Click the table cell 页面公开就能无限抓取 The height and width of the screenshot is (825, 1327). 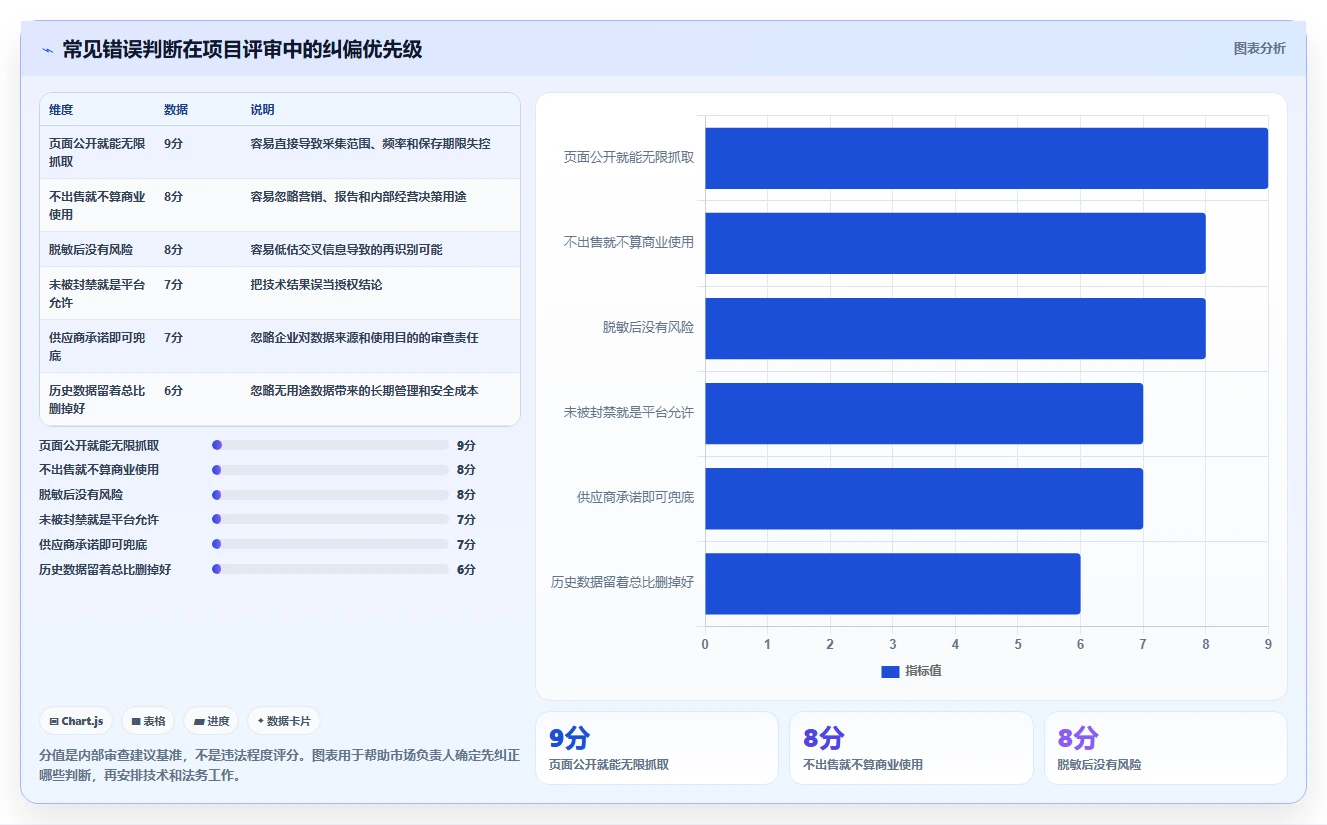(x=97, y=152)
